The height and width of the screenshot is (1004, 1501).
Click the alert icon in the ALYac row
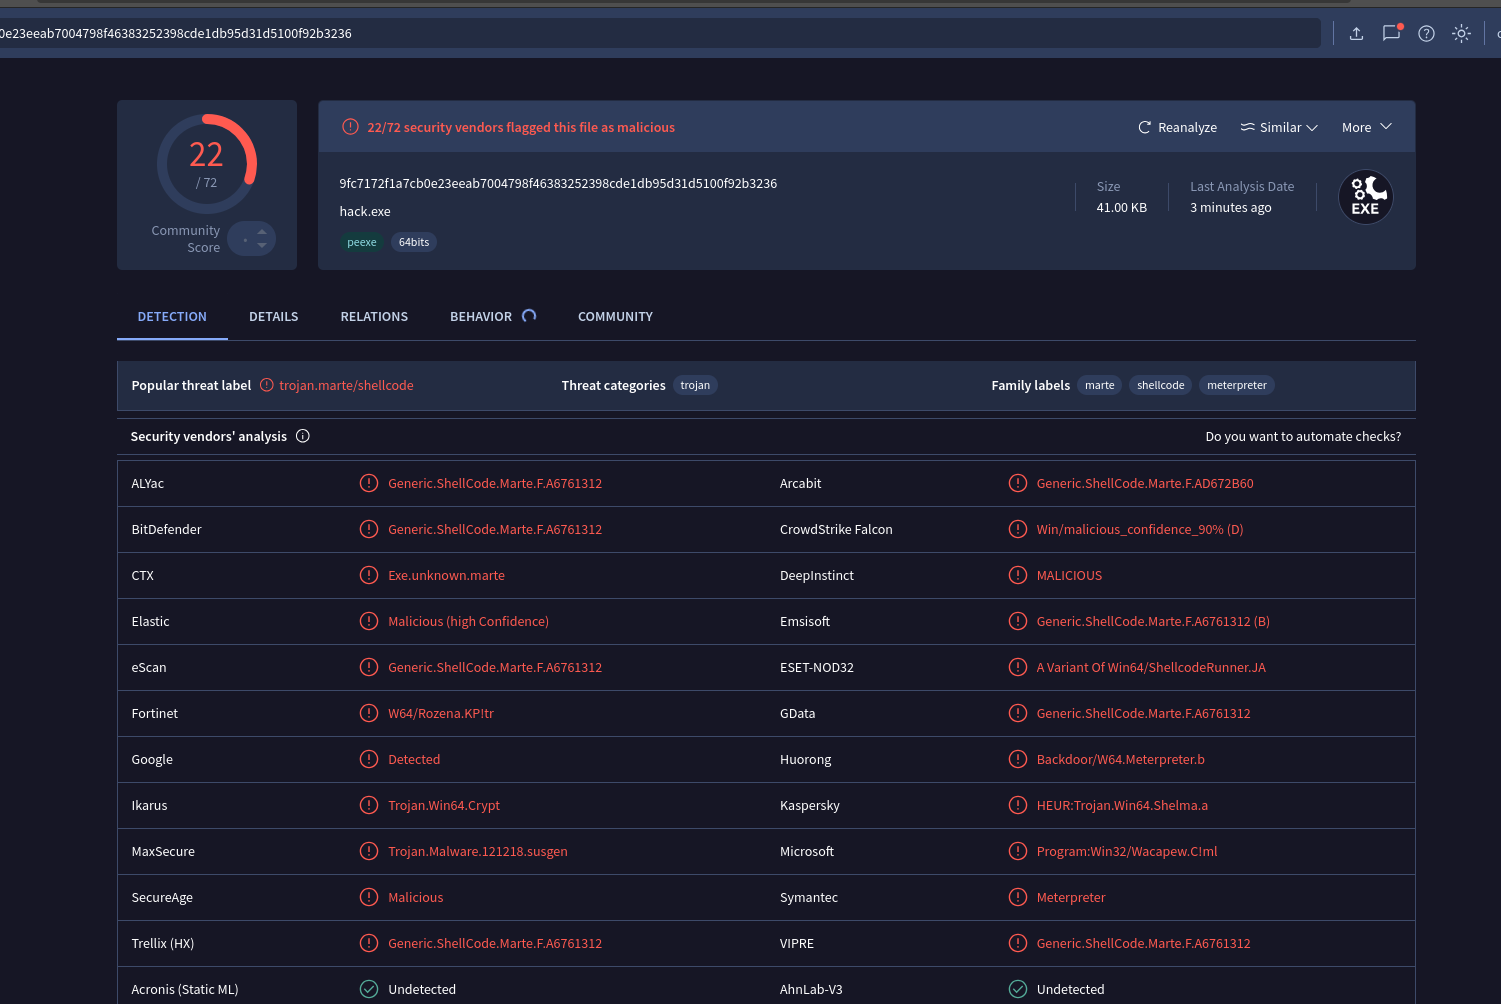coord(369,483)
